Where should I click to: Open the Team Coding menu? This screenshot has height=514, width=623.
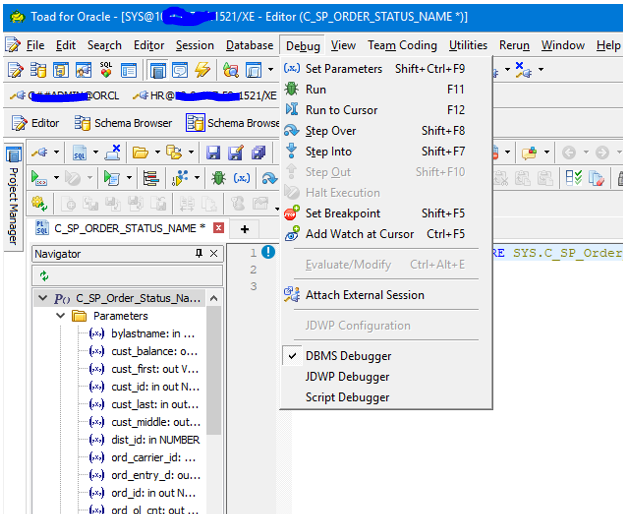click(x=402, y=45)
